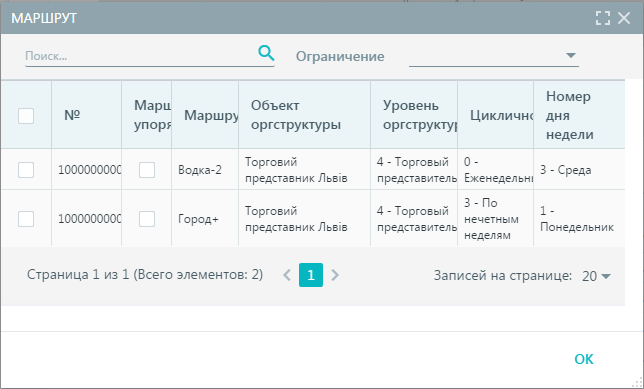The width and height of the screenshot is (644, 389).
Task: Maximize the Маршрут dialog with fullscreen icon
Action: pos(603,18)
